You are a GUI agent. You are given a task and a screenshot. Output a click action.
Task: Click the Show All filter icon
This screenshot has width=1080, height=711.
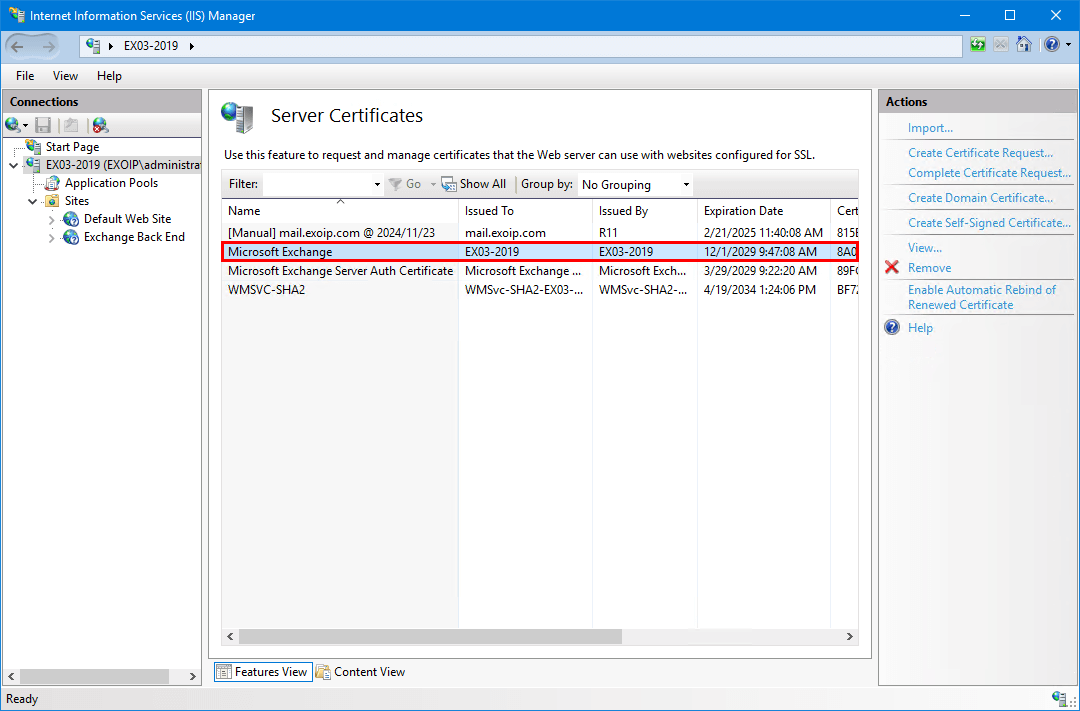pos(449,184)
